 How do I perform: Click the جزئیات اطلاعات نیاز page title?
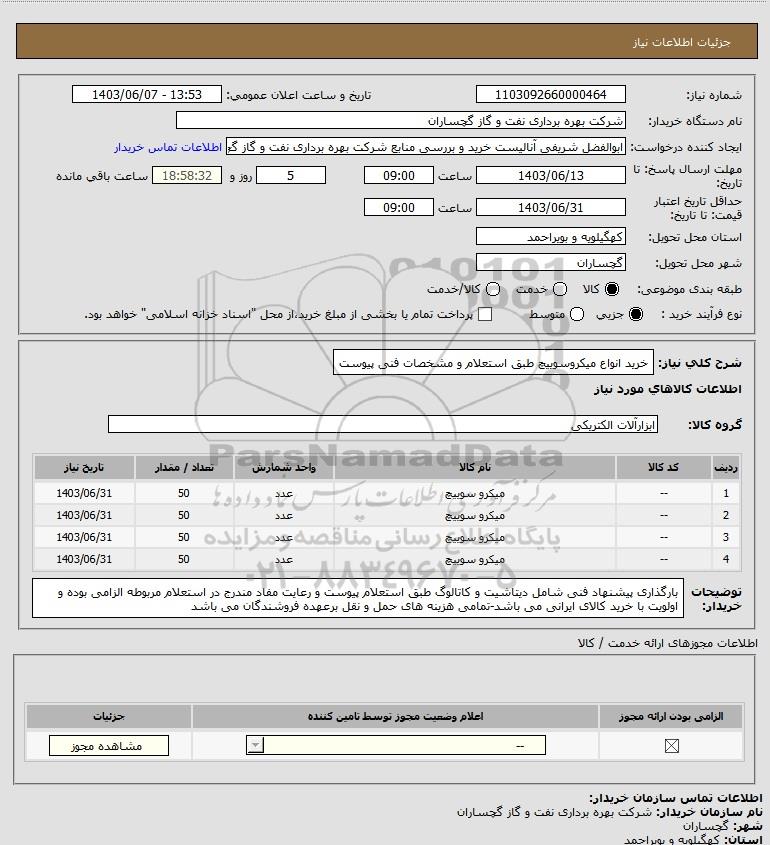[682, 42]
